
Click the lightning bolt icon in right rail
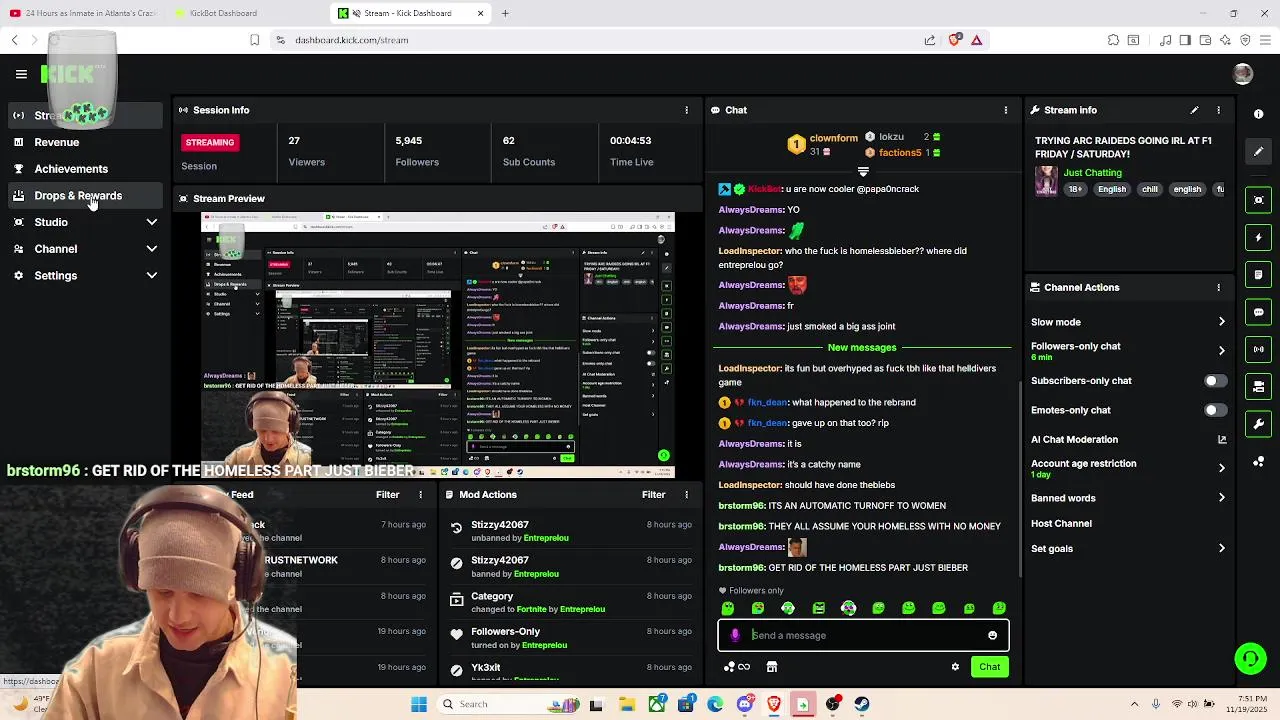[x=1259, y=237]
